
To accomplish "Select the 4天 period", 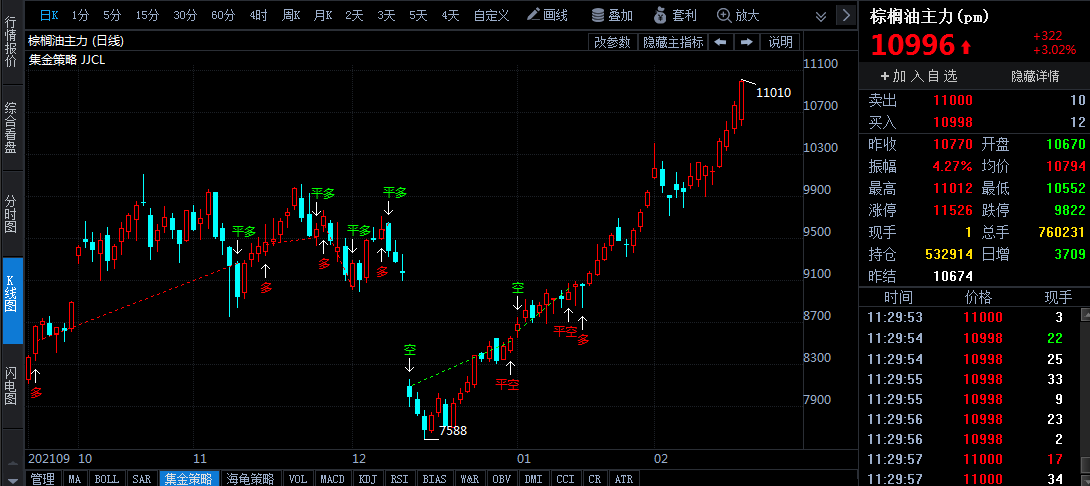I will (x=450, y=15).
